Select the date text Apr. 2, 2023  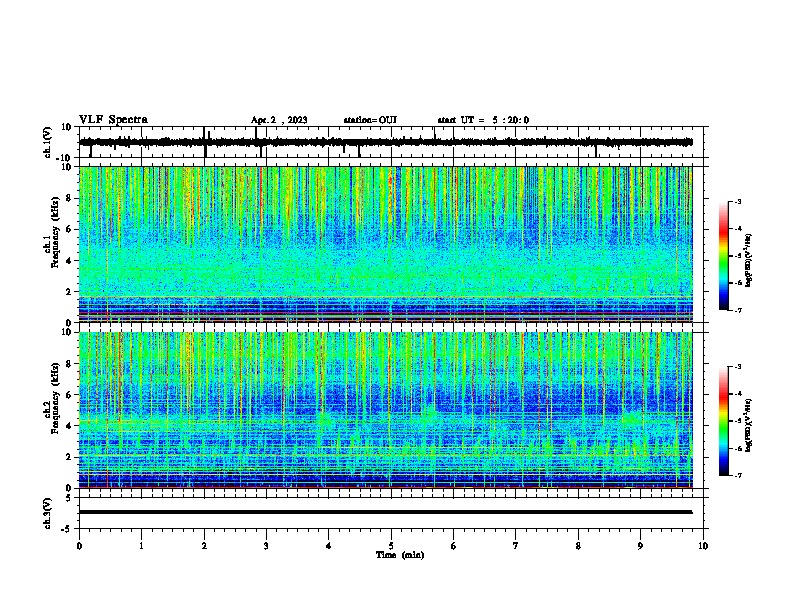coord(279,120)
